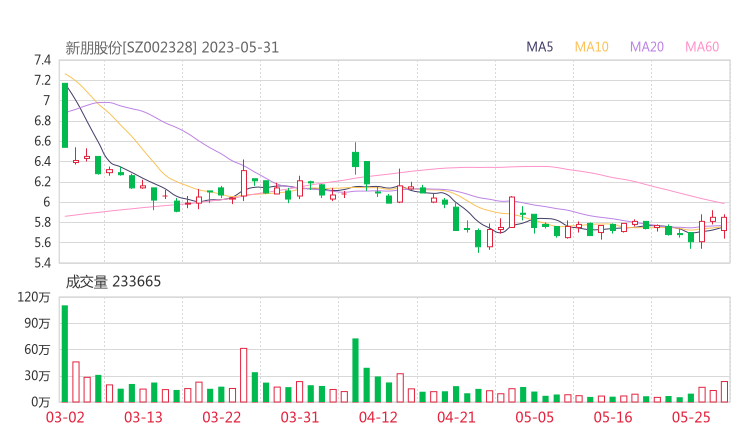This screenshot has width=740, height=440.
Task: Click the 03-13 date axis label
Action: (x=143, y=417)
